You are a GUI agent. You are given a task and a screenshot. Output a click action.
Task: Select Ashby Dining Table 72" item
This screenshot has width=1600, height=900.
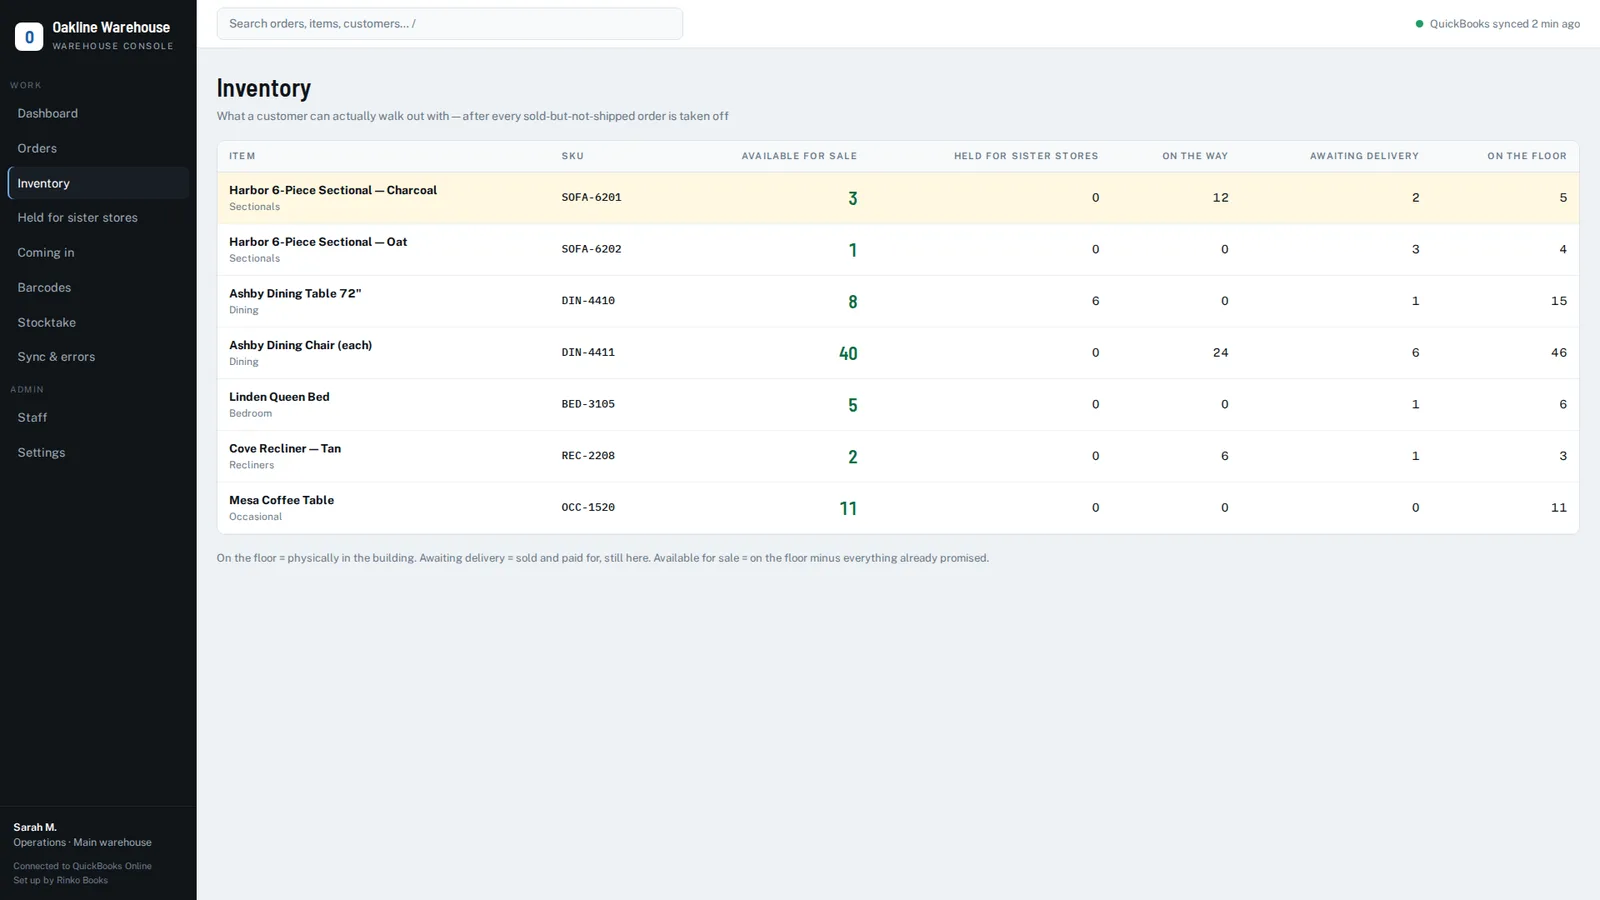[x=295, y=294]
